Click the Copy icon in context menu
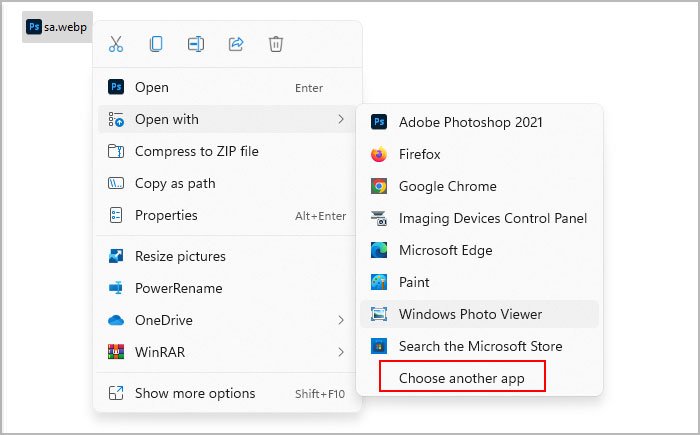 [156, 44]
